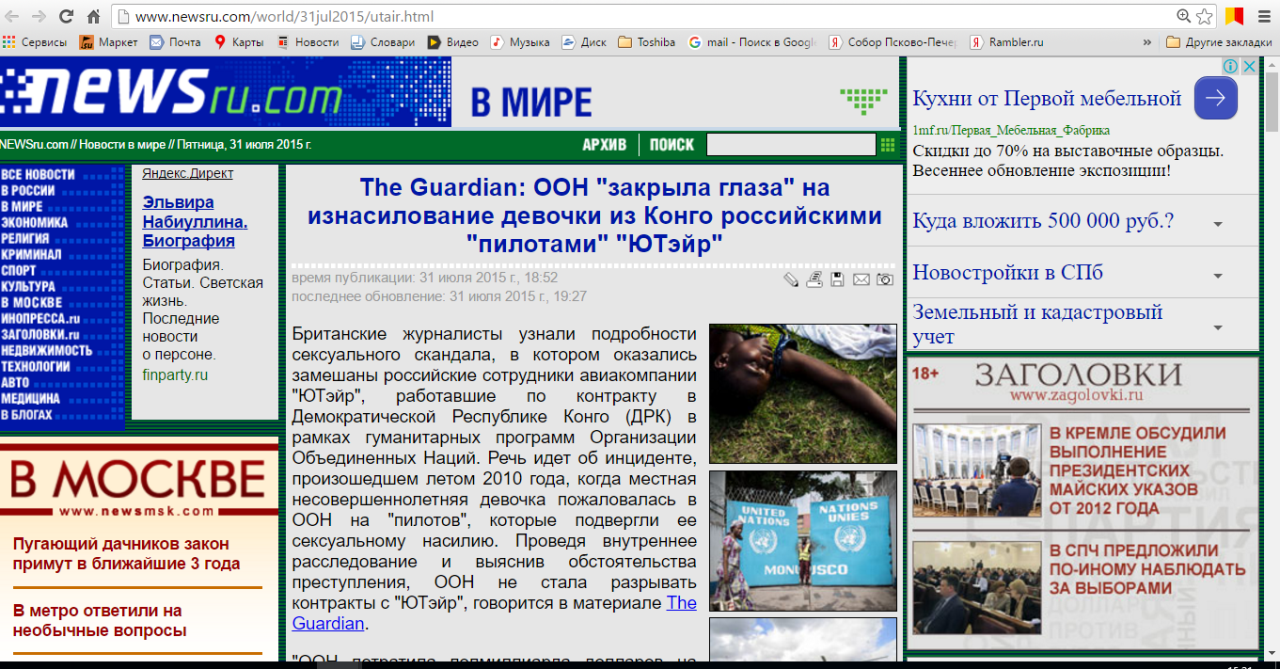
Task: Open the Карты bookmark
Action: coord(239,42)
